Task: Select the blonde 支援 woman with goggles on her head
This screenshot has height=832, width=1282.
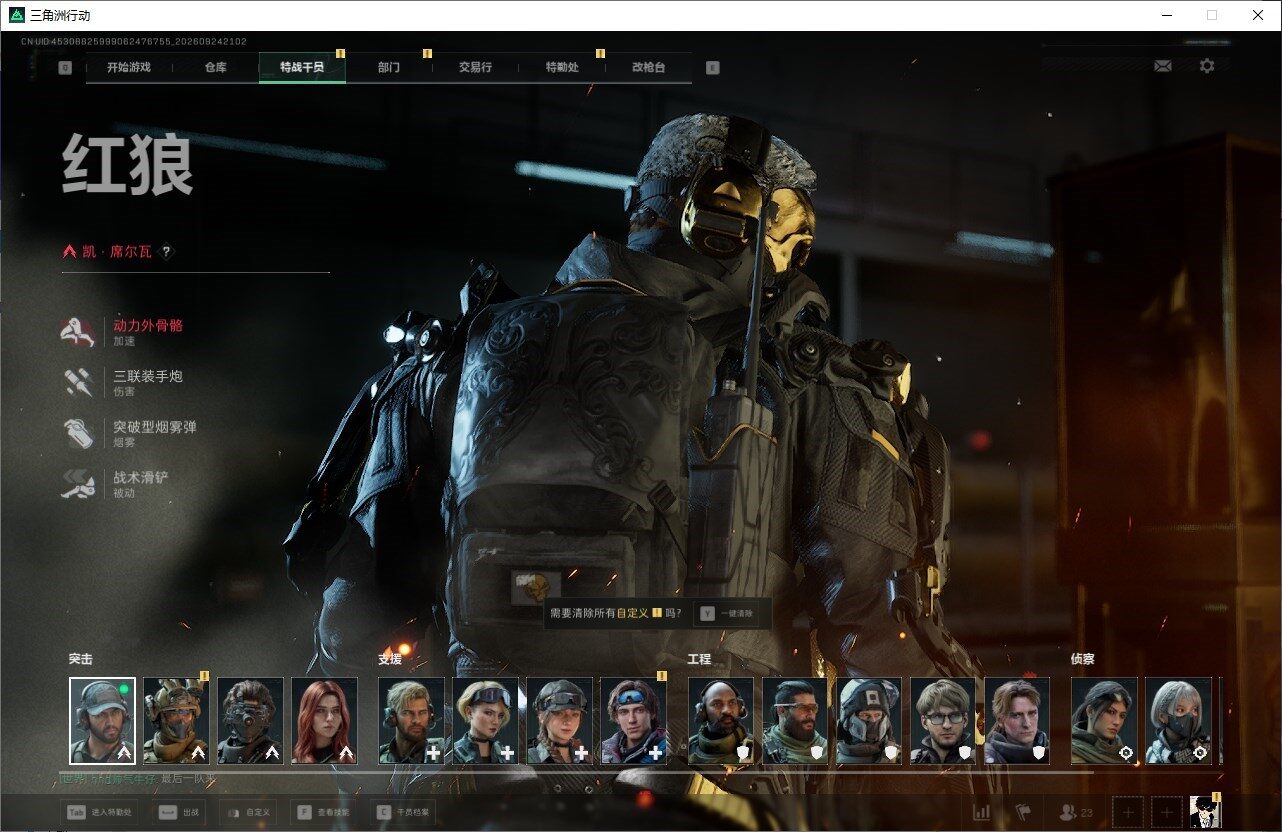Action: 485,721
